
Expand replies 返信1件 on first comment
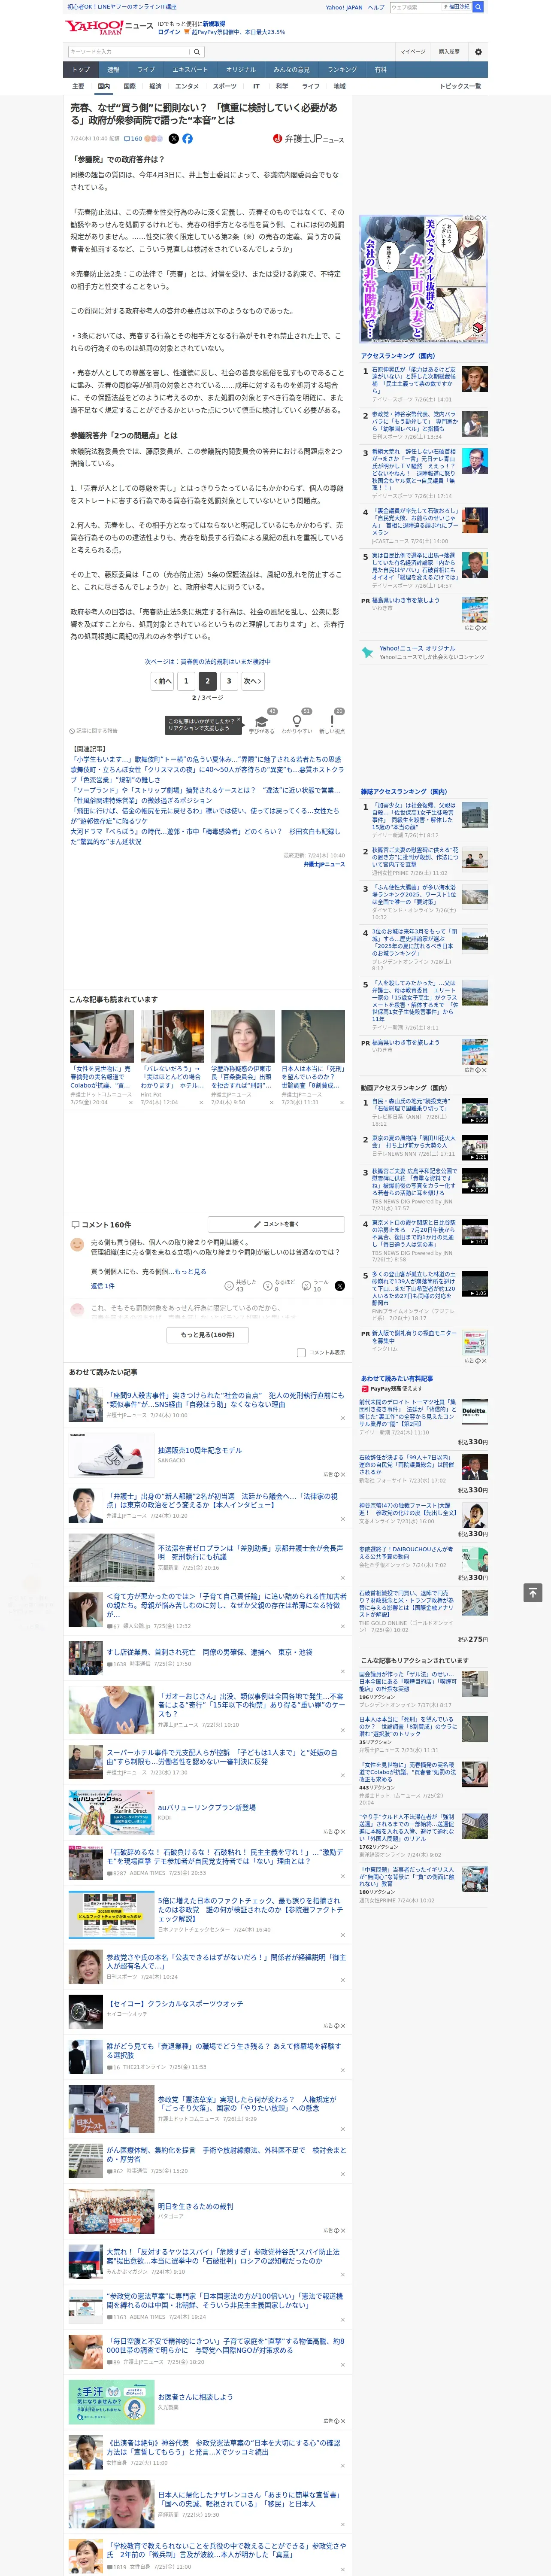tap(103, 1286)
